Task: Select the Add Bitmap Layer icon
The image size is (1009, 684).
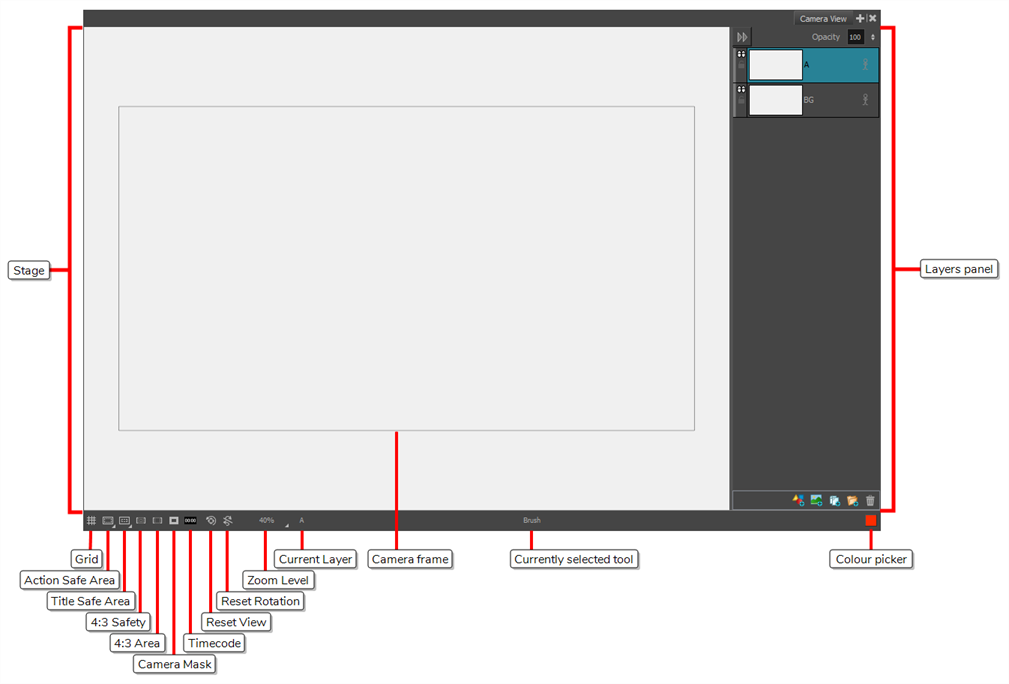Action: [x=817, y=500]
